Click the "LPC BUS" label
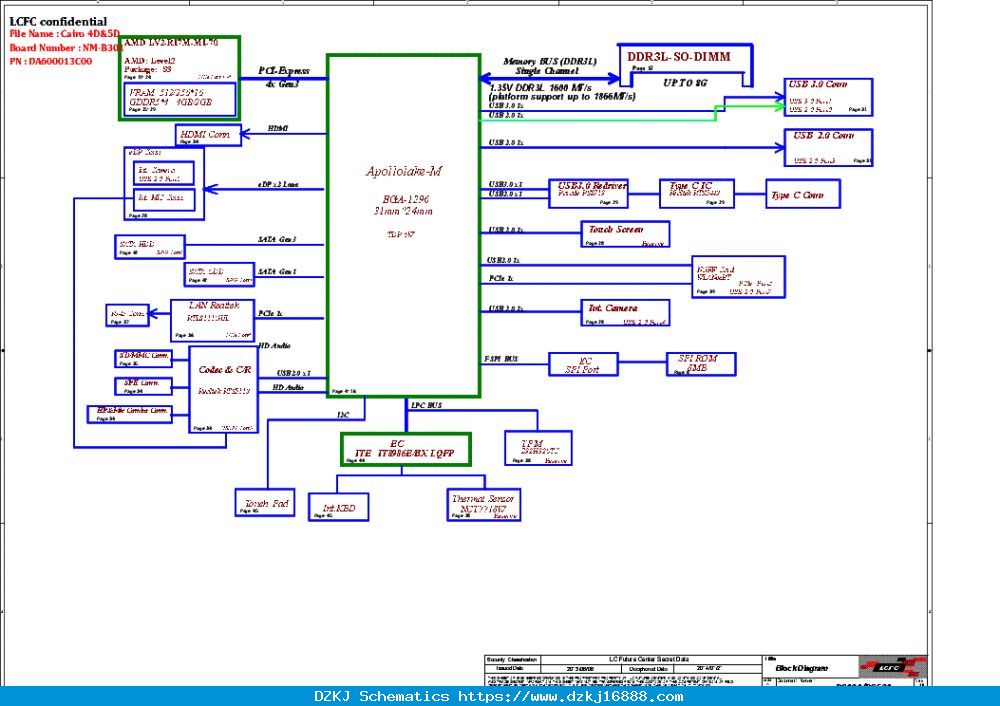Screen dimensions: 1000x706 tap(426, 406)
